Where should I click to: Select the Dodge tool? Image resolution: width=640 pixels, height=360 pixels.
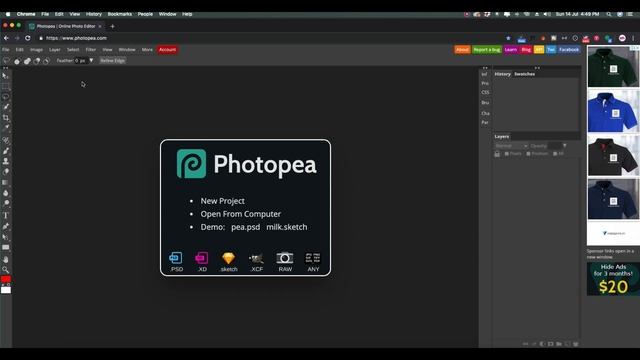6,203
